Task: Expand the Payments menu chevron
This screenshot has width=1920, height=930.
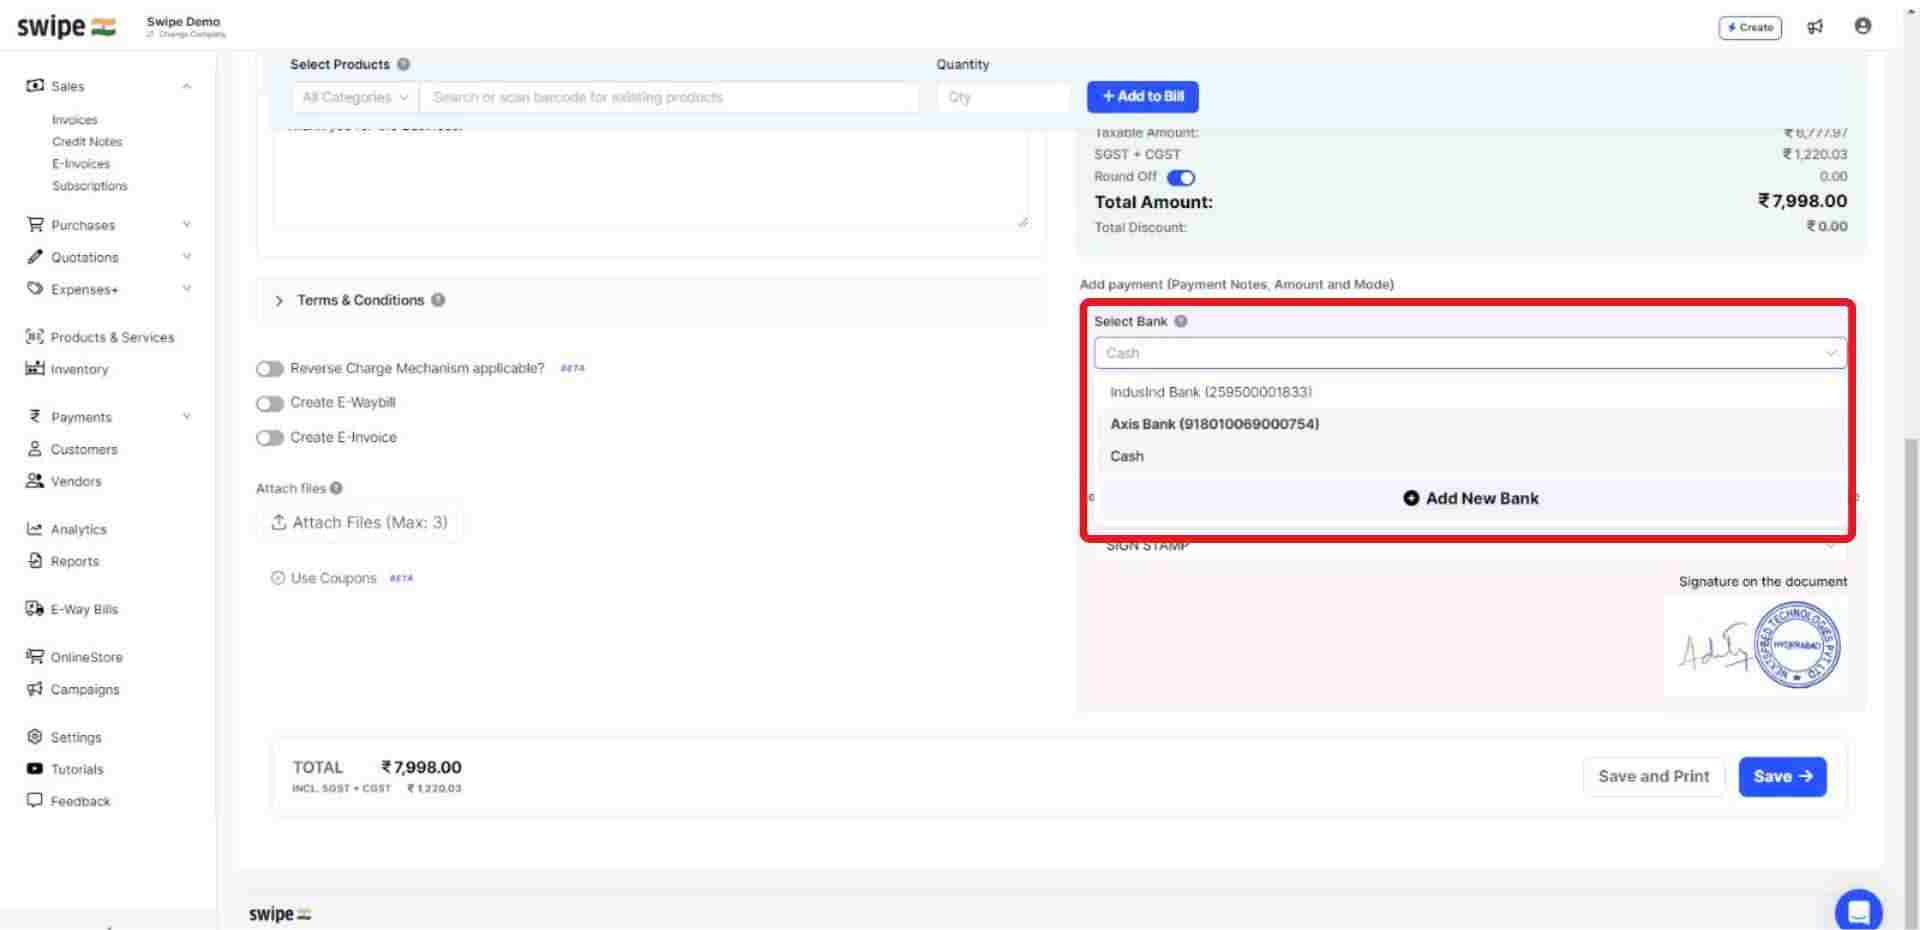Action: (x=186, y=417)
